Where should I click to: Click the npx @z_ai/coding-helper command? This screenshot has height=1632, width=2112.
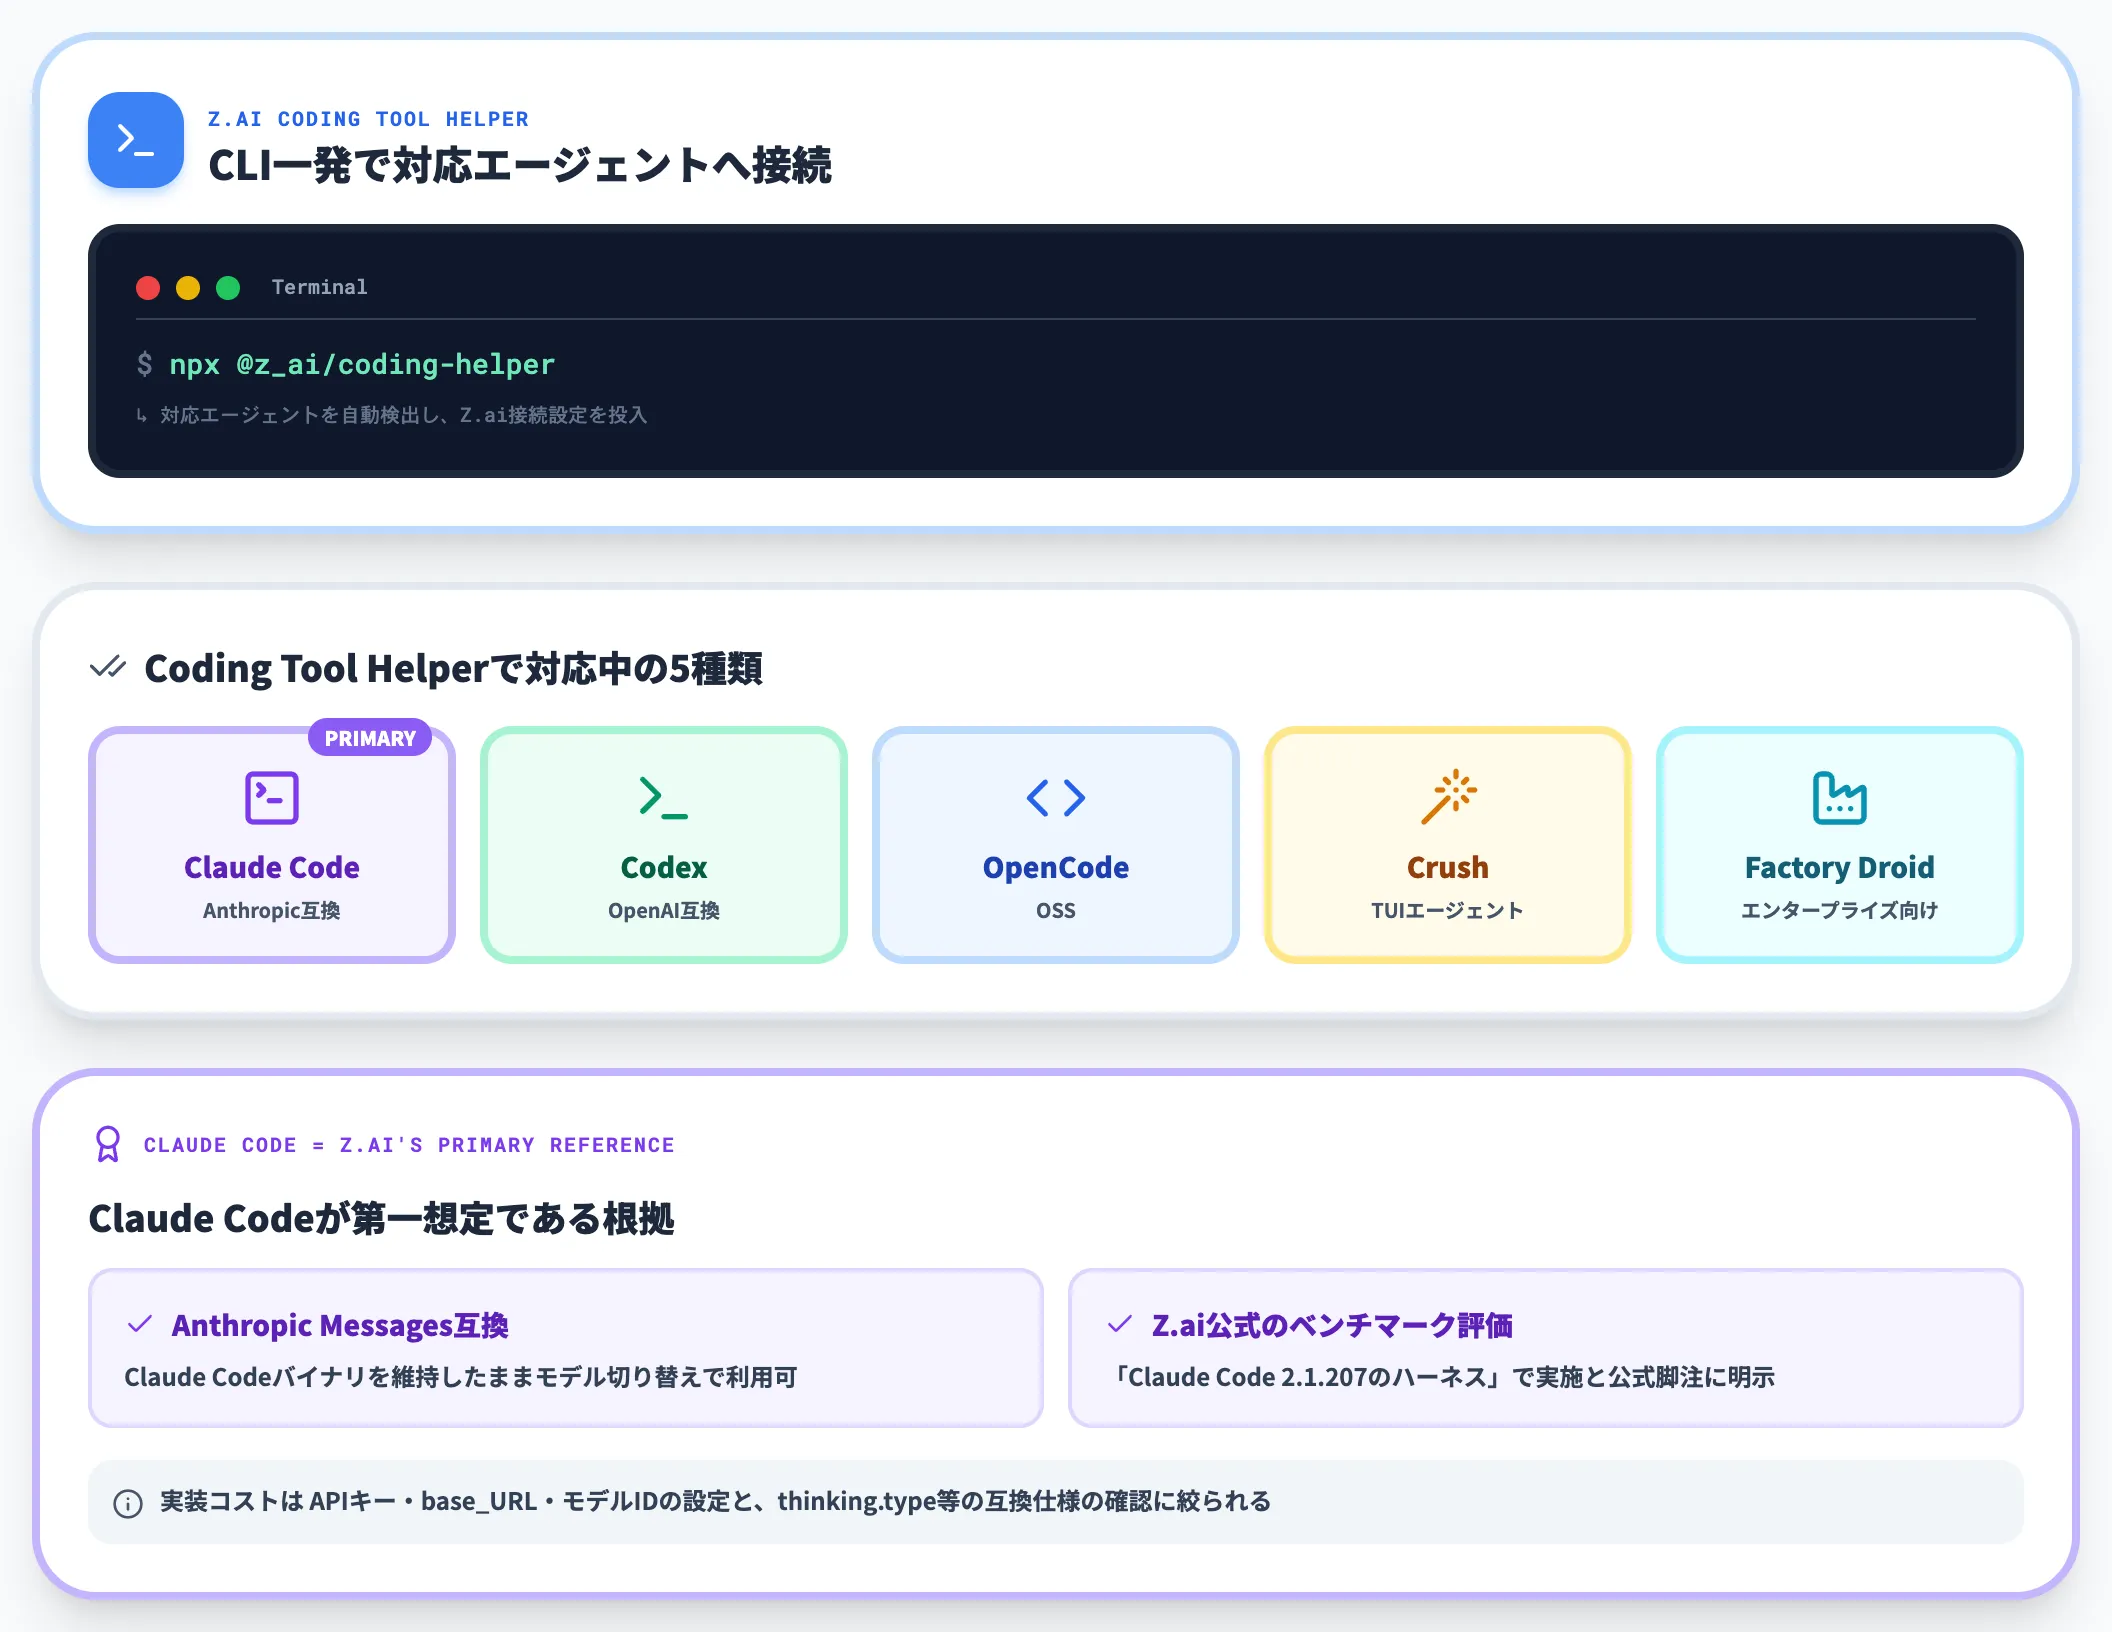tap(362, 364)
